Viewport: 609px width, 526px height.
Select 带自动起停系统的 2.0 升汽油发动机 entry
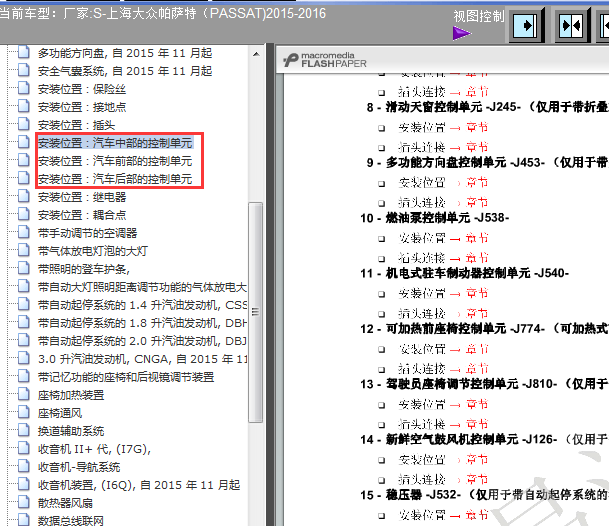click(x=142, y=341)
